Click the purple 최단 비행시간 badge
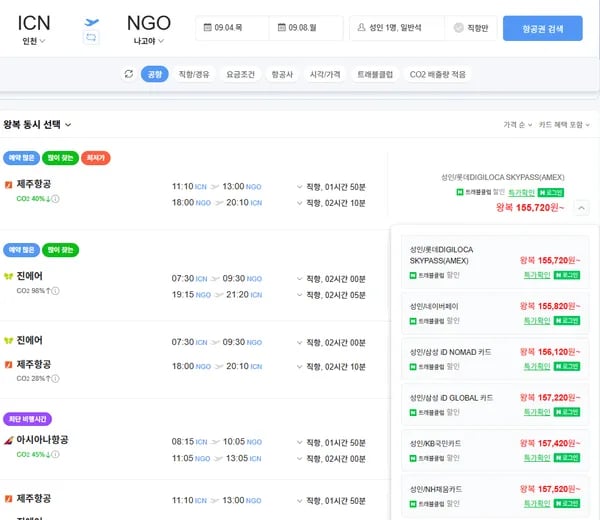Image resolution: width=600 pixels, height=520 pixels. tap(28, 419)
